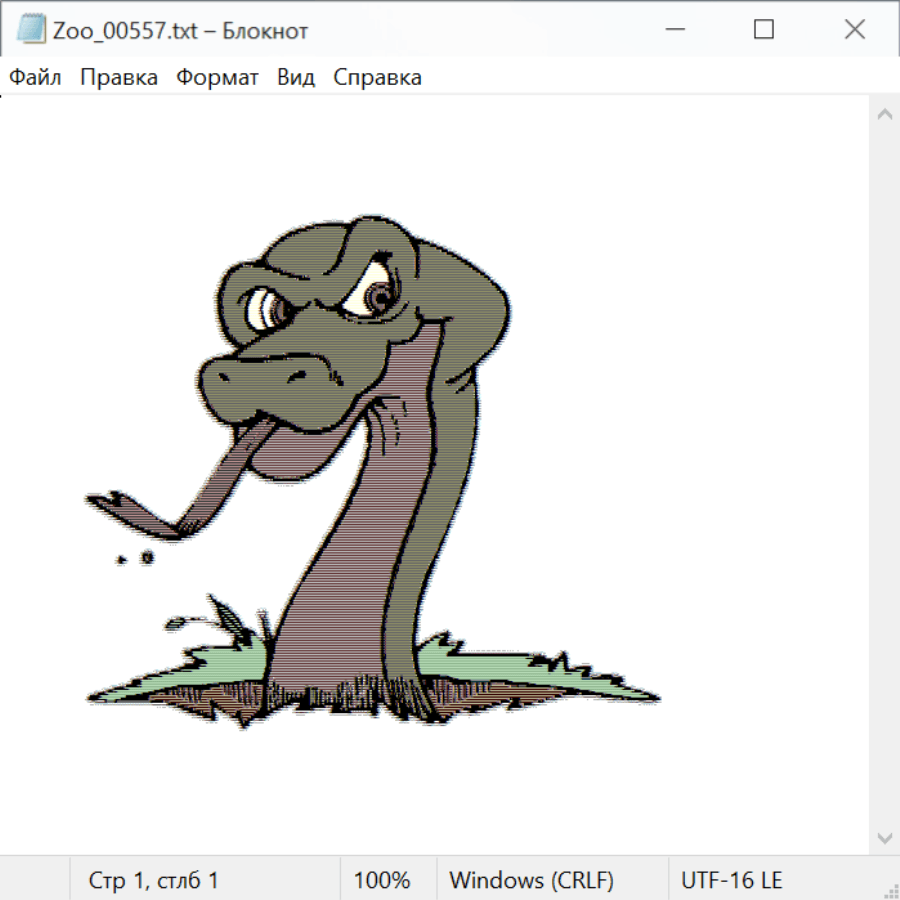Viewport: 900px width, 900px height.
Task: Open the Правка menu
Action: tap(119, 78)
